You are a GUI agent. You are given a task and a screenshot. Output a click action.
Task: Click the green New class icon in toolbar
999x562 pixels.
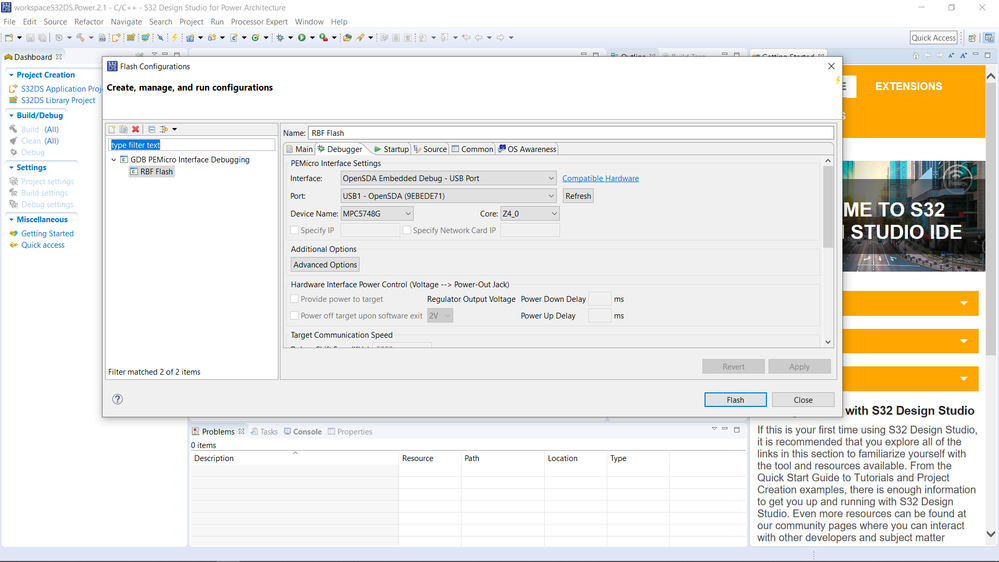(x=255, y=38)
